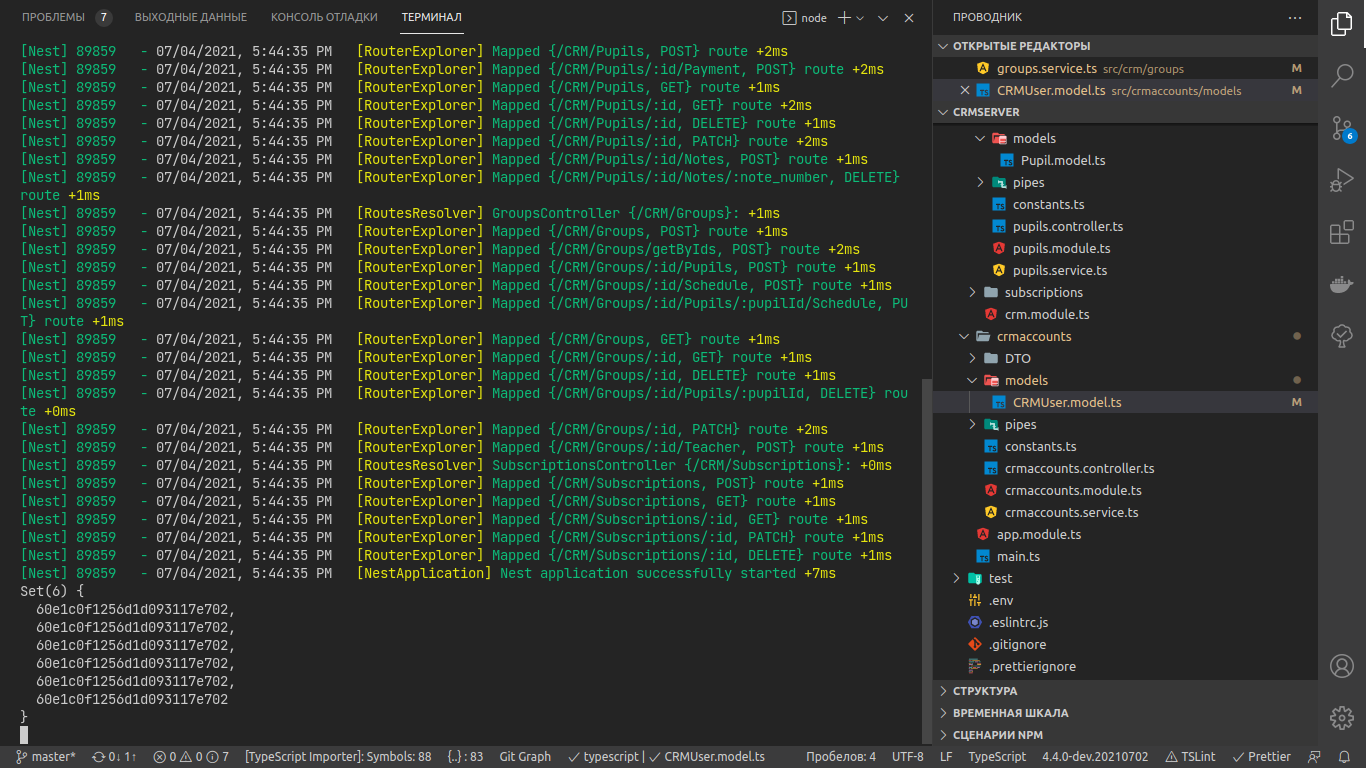Click the Prettier status item
The image size is (1366, 768).
[x=1261, y=757]
